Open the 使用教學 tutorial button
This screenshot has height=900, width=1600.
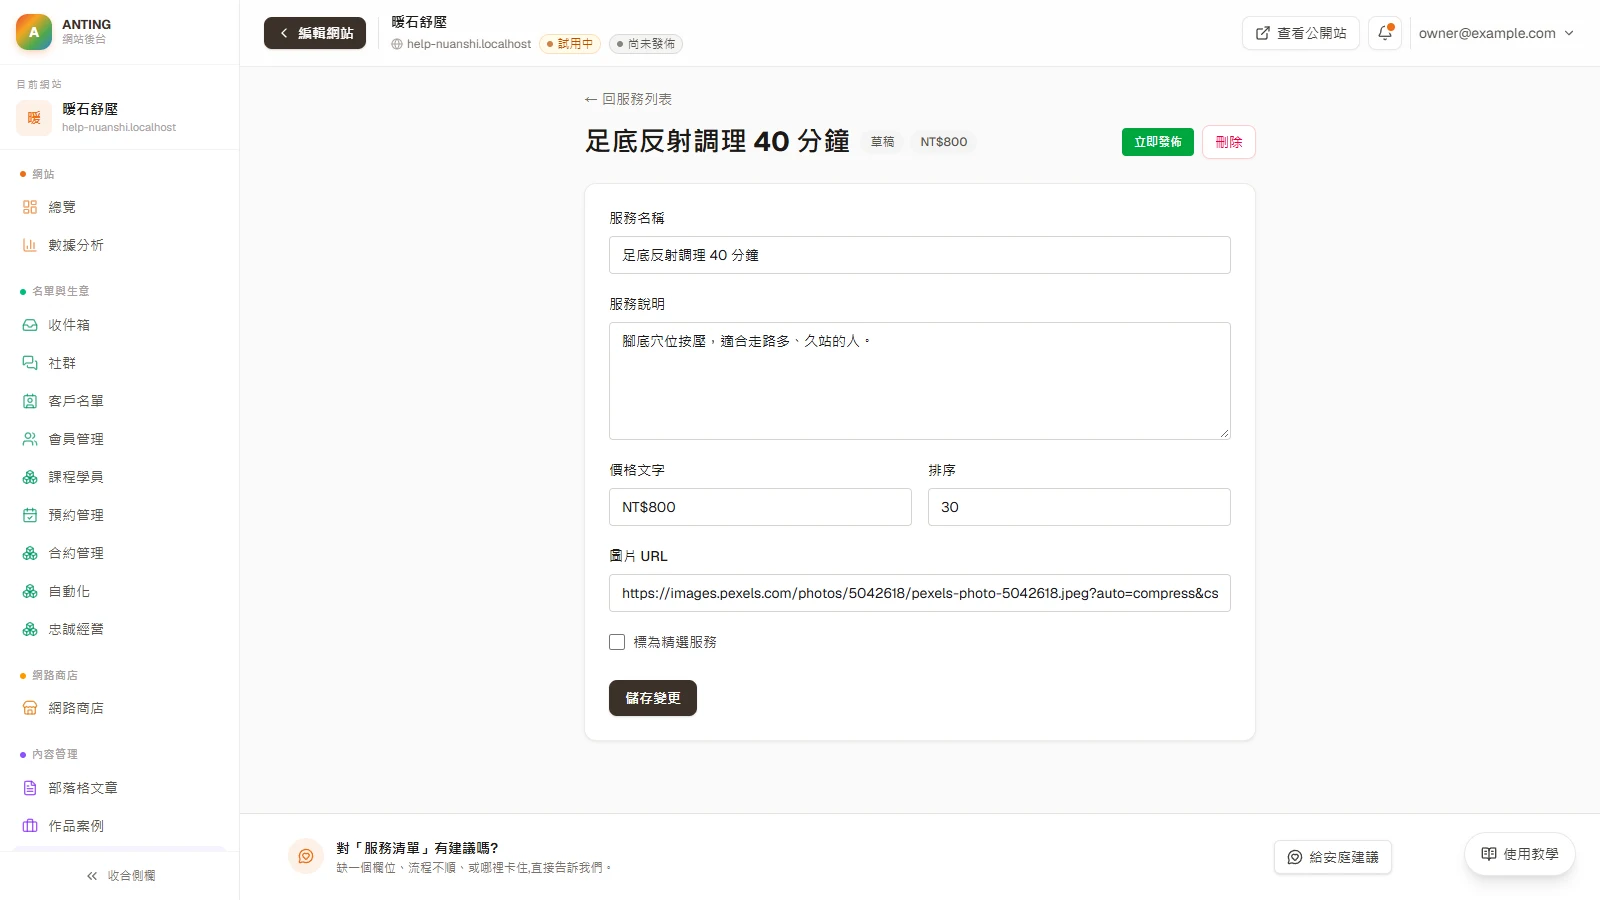point(1520,854)
